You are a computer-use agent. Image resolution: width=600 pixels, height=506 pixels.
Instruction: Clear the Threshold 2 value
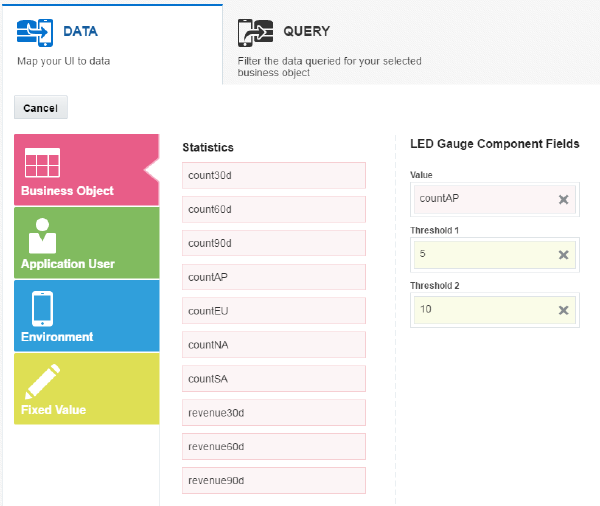563,310
